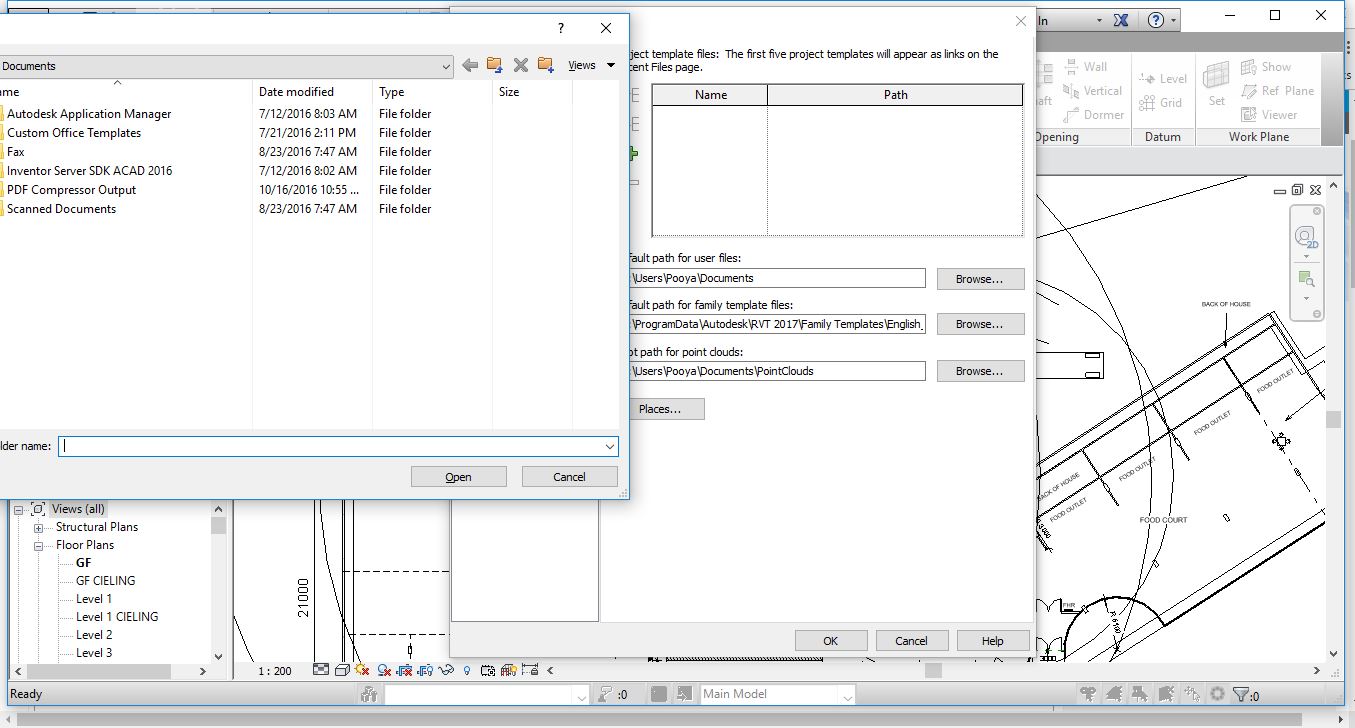This screenshot has width=1355, height=728.
Task: Toggle the temporary view properties icon
Action: pos(488,670)
